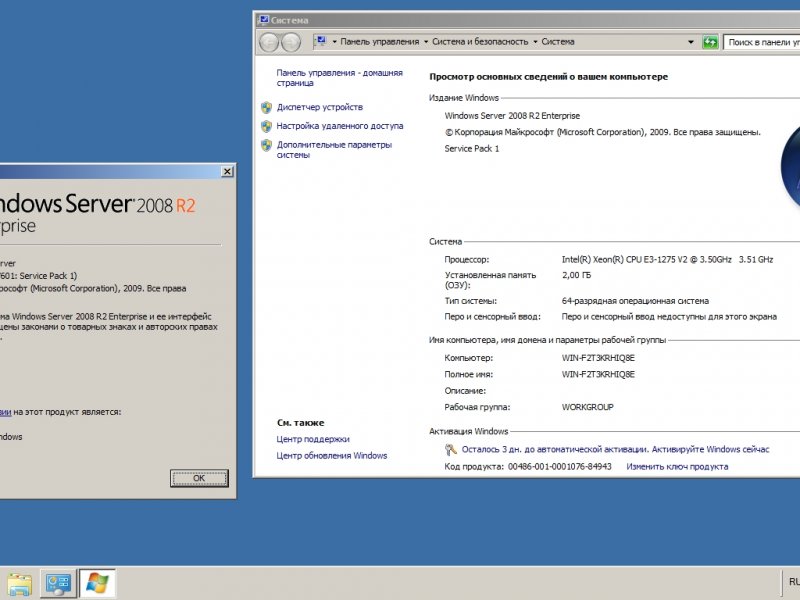800x600 pixels.
Task: Click the green refresh button beside address bar
Action: (x=710, y=42)
